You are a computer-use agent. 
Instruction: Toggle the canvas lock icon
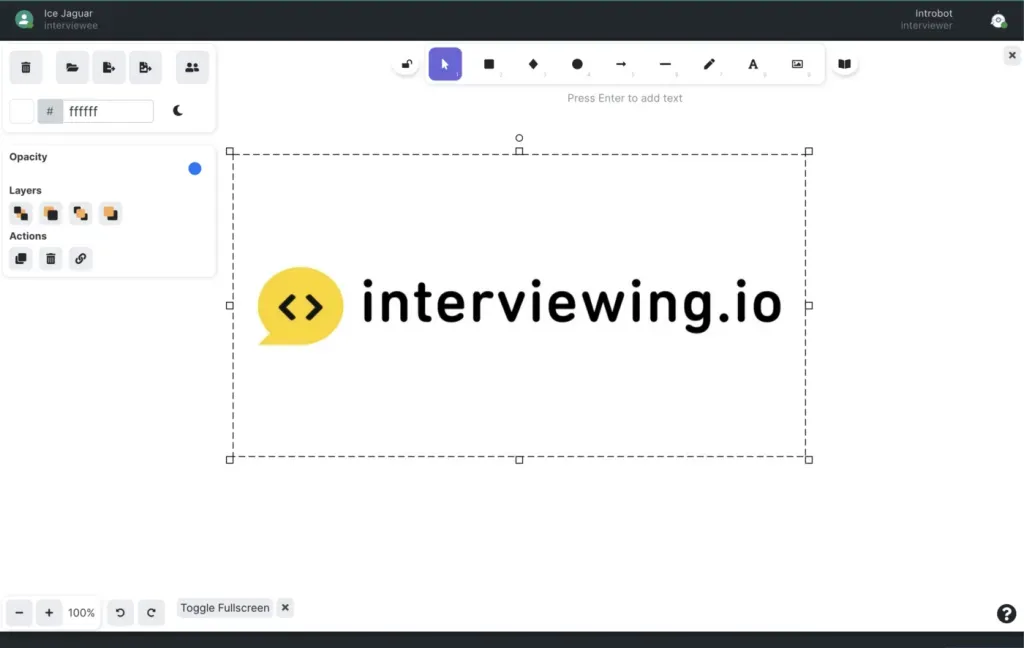click(x=407, y=65)
